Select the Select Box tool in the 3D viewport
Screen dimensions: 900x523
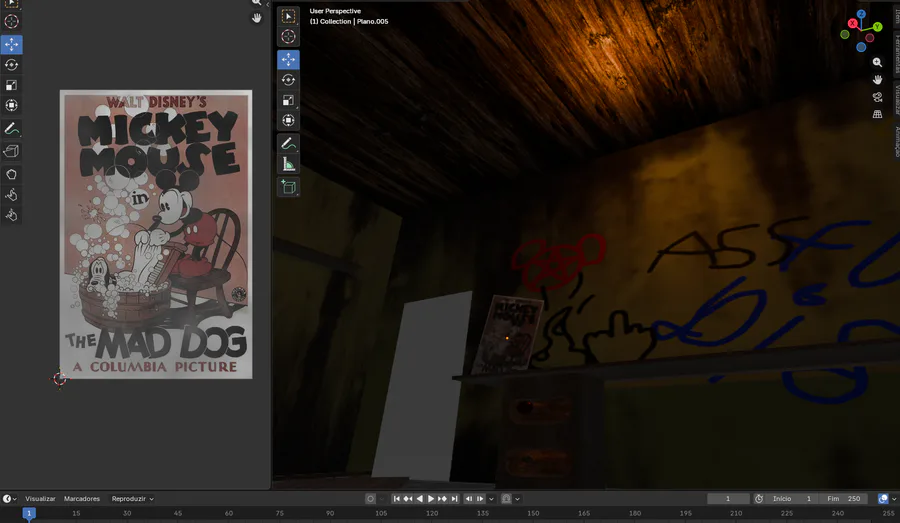(x=288, y=16)
